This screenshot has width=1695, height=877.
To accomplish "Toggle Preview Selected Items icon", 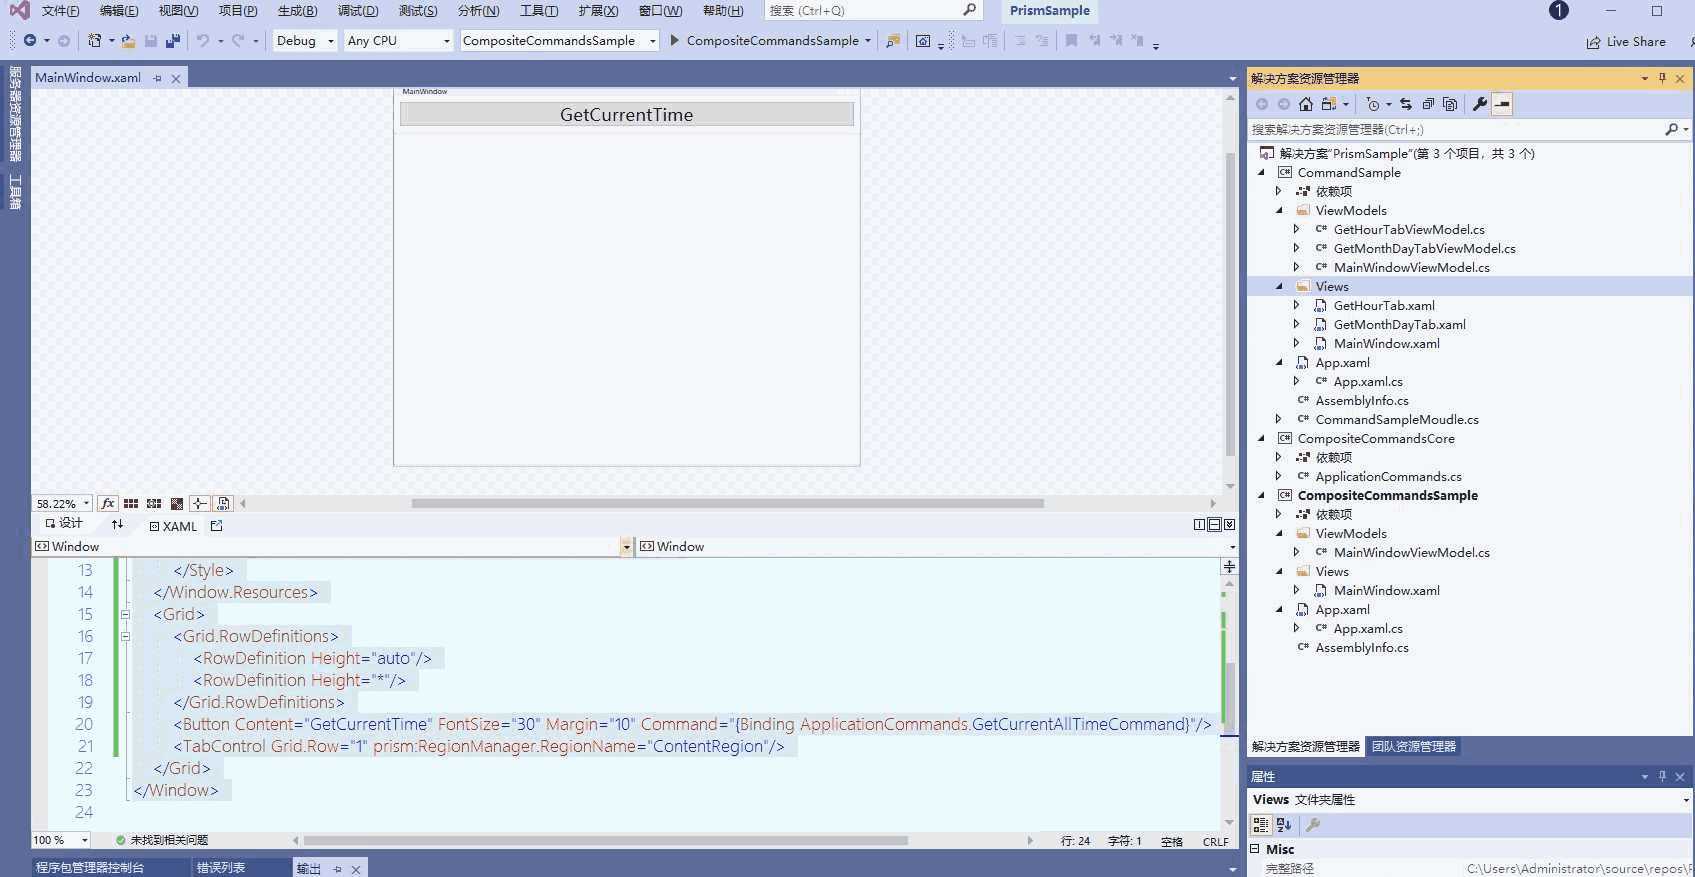I will (x=1502, y=104).
